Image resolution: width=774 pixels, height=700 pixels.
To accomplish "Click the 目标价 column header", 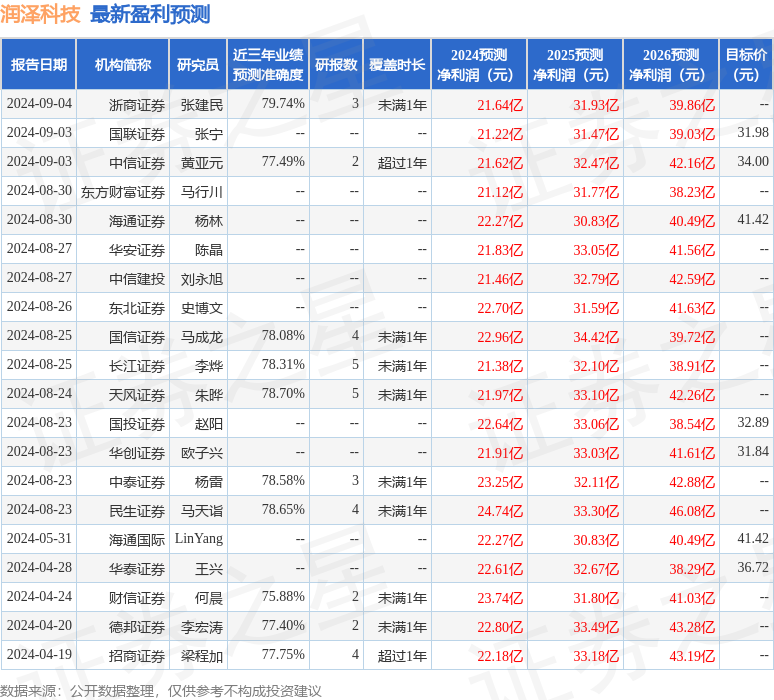I will (x=746, y=65).
